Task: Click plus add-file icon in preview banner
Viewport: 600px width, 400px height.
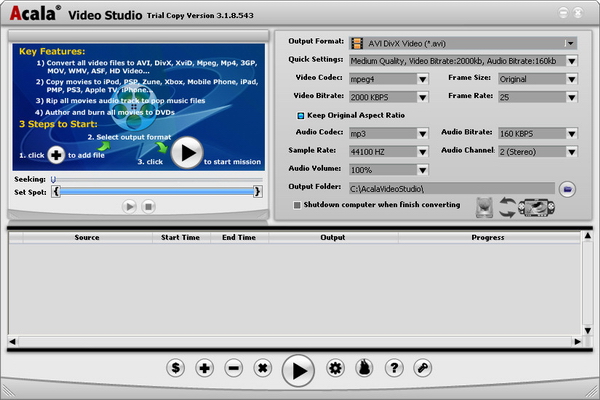Action: (56, 155)
